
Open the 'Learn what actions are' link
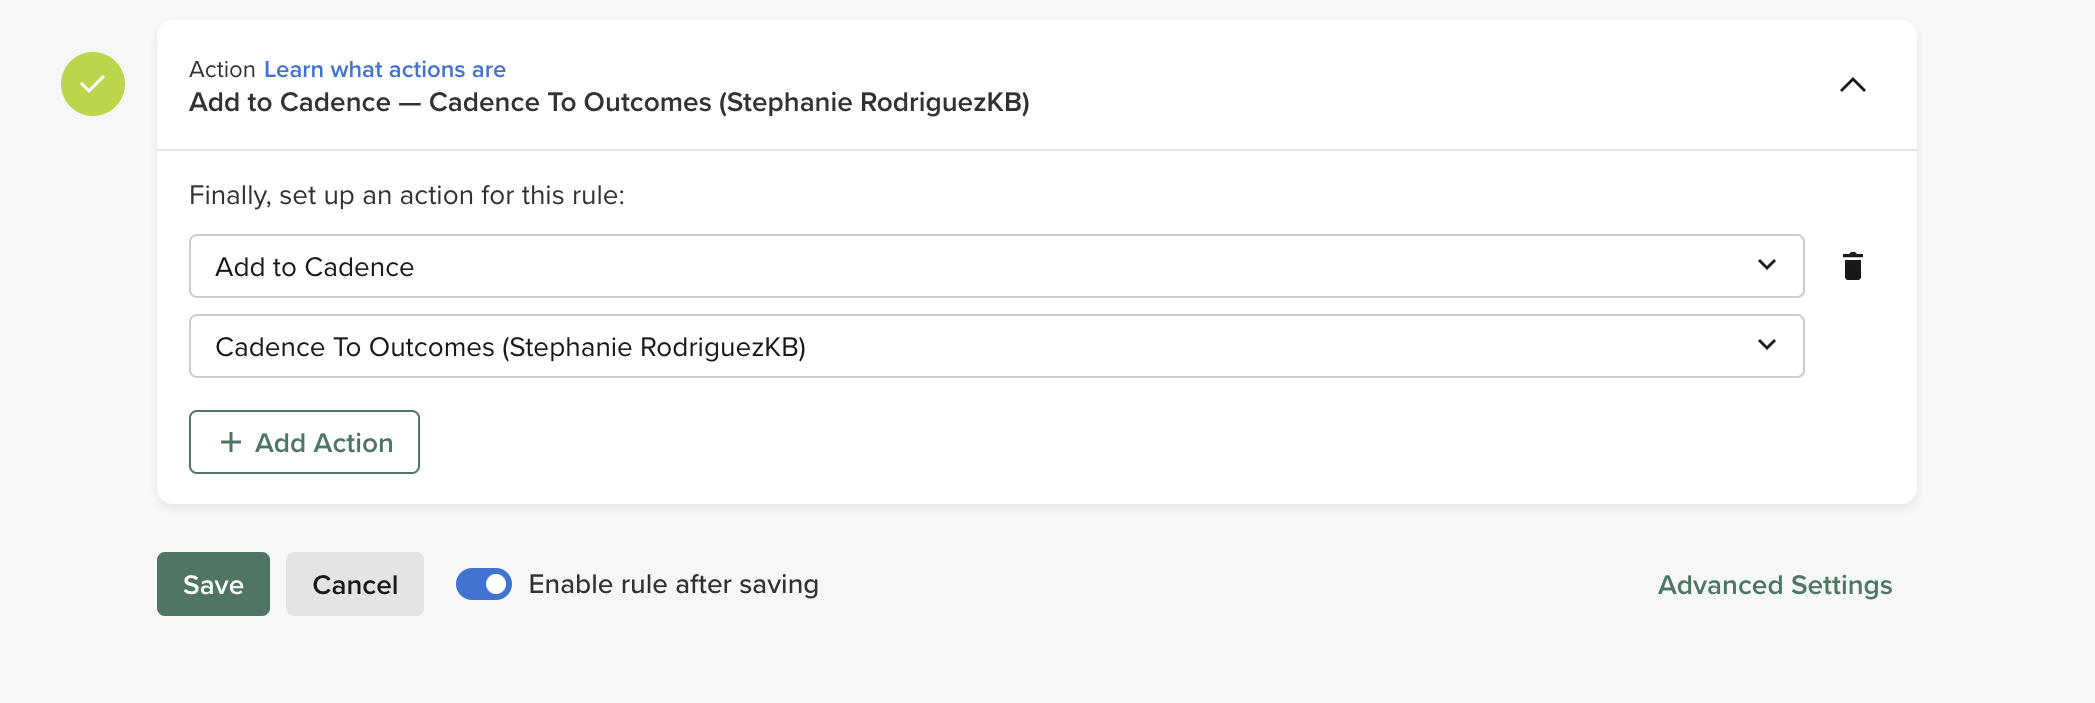[x=384, y=69]
